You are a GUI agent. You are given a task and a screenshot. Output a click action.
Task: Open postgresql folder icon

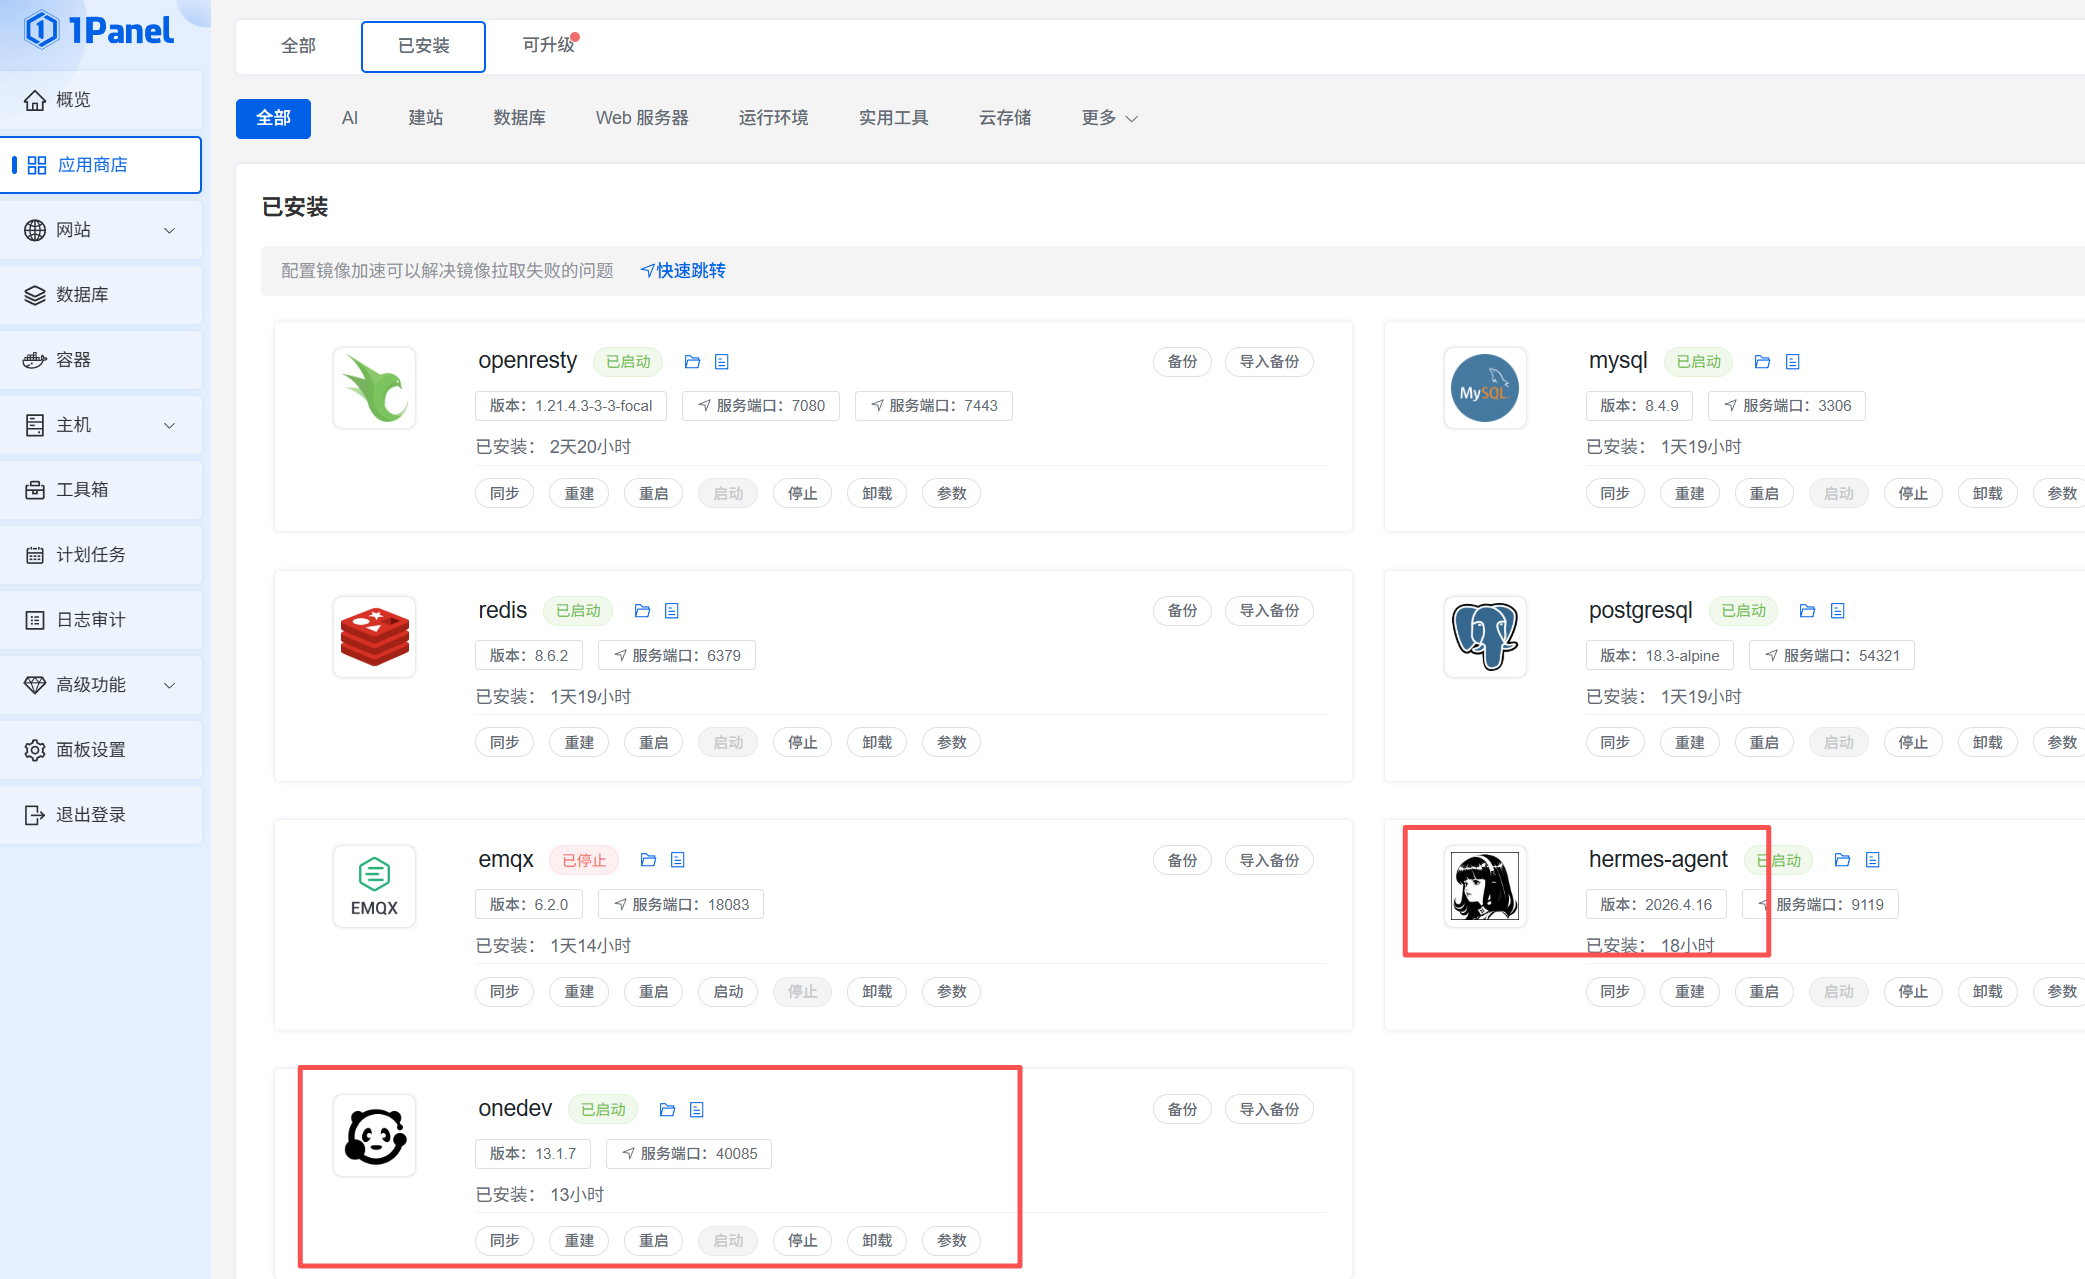click(1807, 611)
